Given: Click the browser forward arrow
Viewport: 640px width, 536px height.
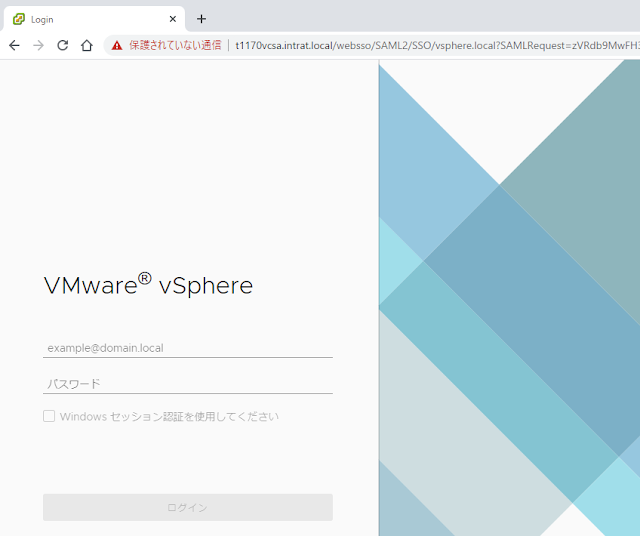Looking at the screenshot, I should (38, 45).
